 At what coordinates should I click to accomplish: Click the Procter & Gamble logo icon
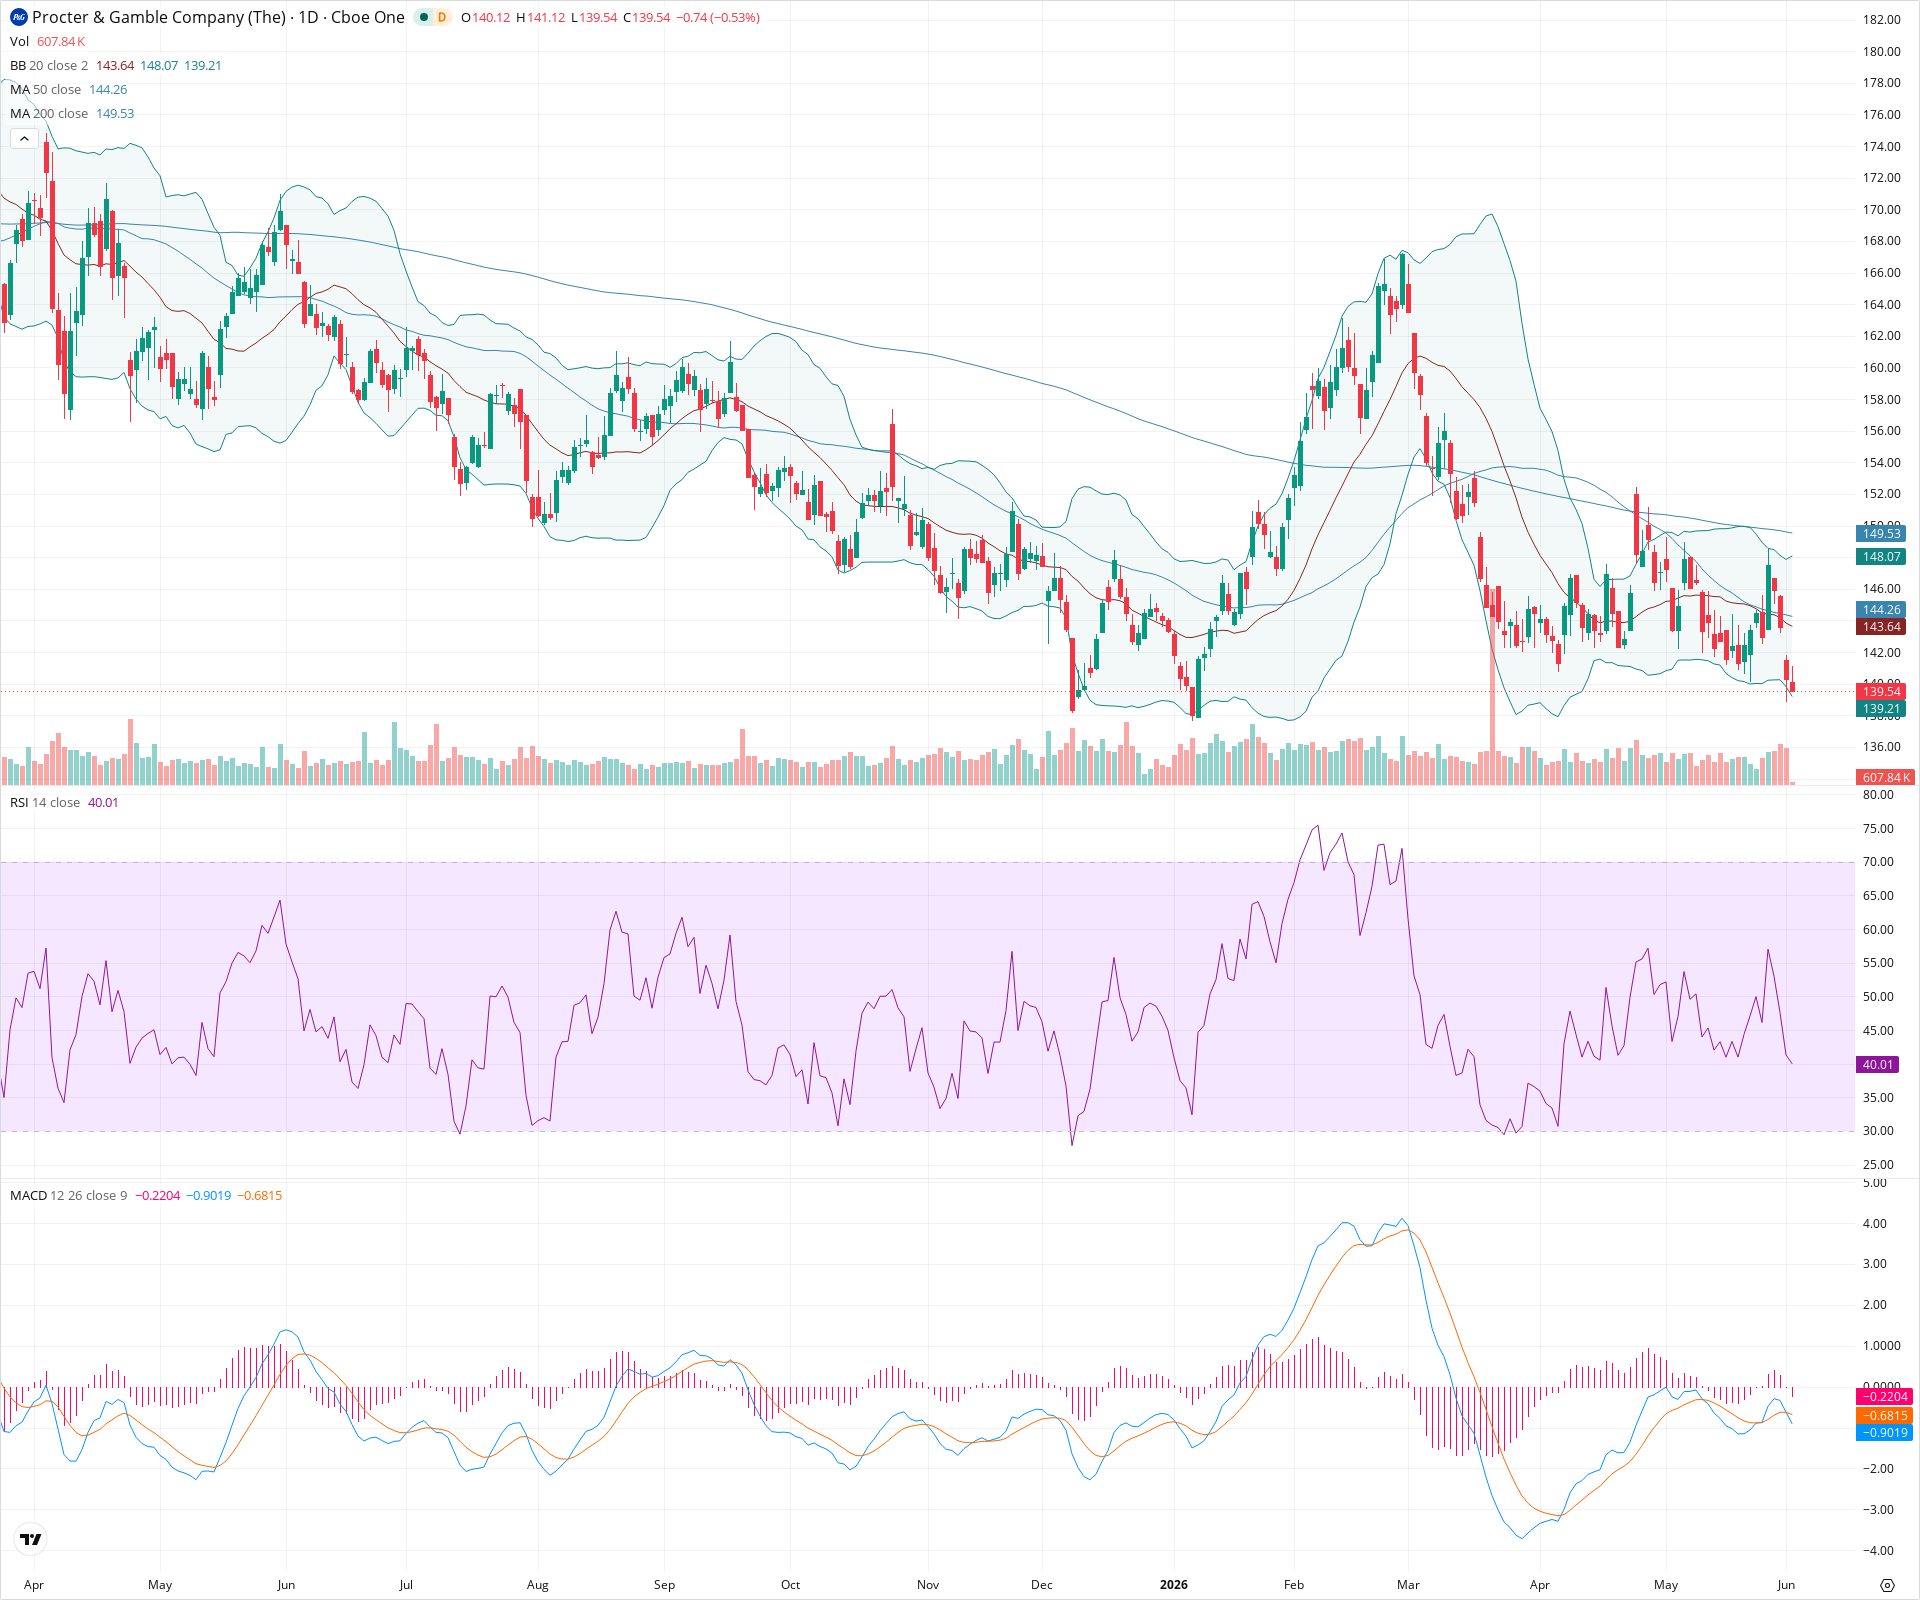(18, 17)
